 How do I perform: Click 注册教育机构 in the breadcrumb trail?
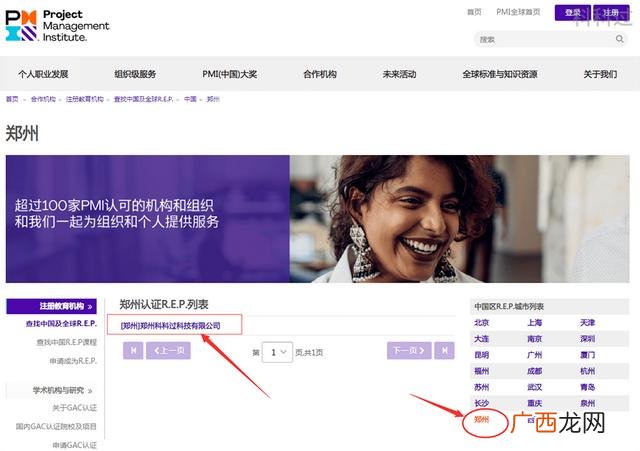coord(84,99)
